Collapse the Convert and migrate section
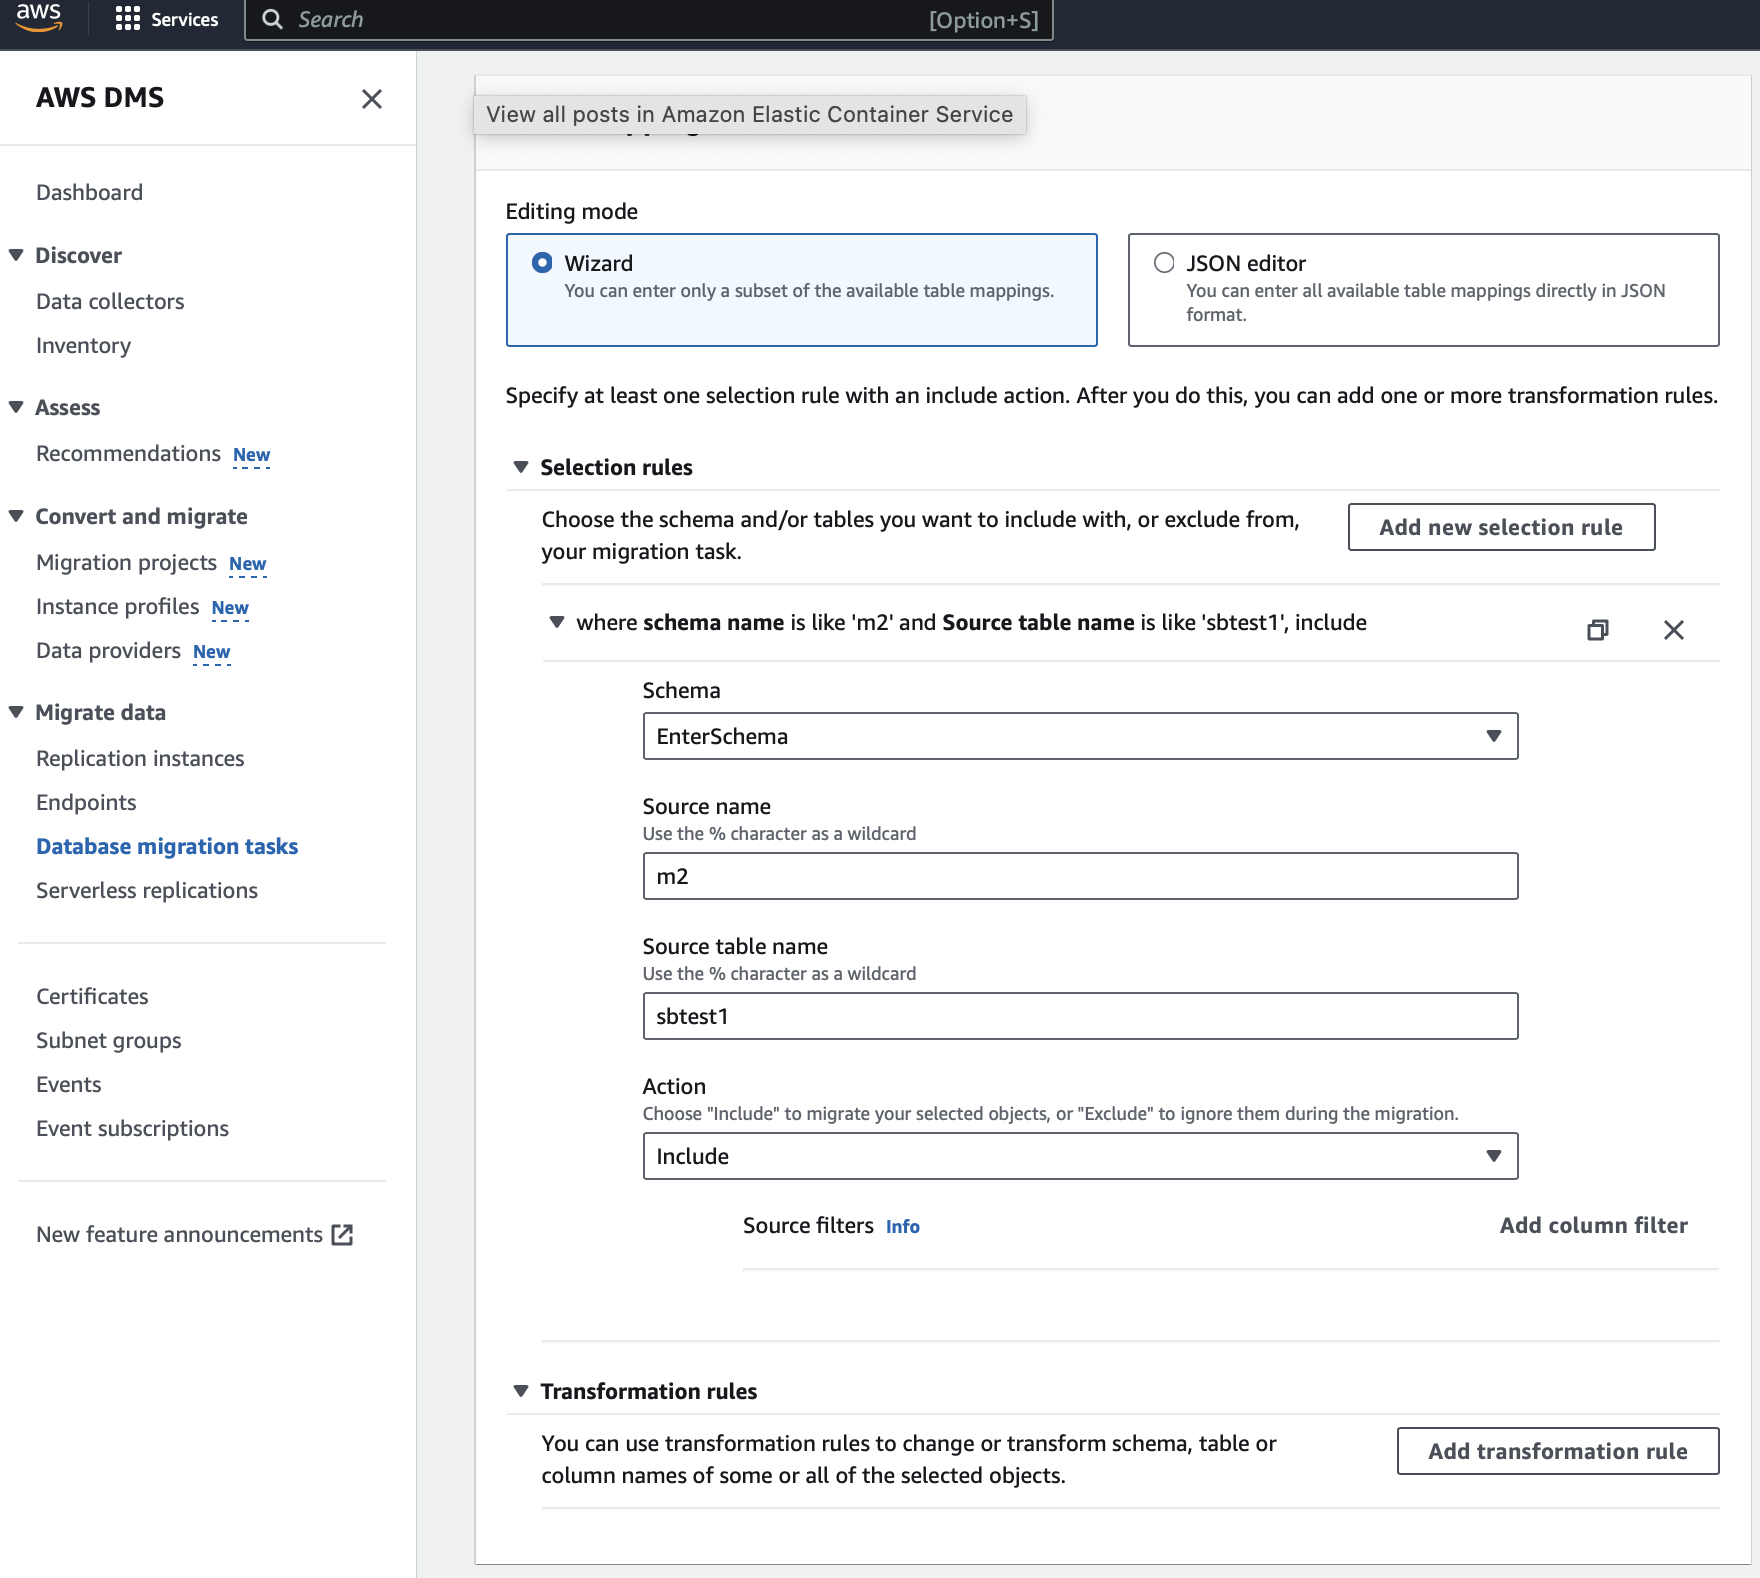The width and height of the screenshot is (1760, 1578). pyautogui.click(x=16, y=516)
